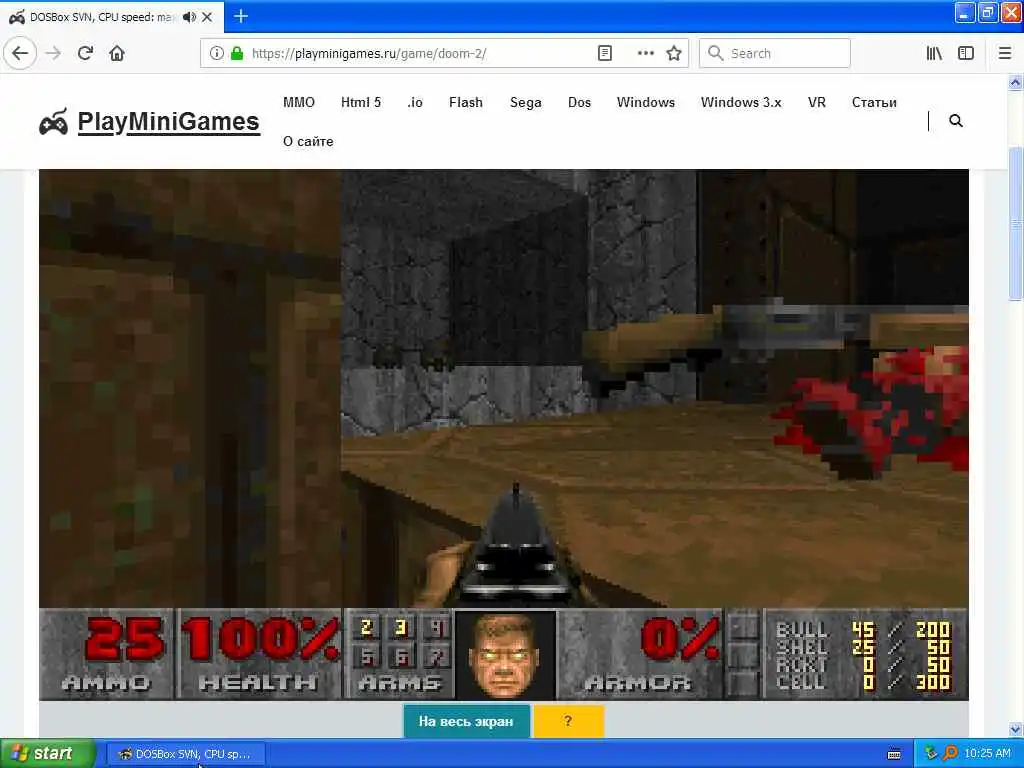The image size is (1024, 768).
Task: Click the scrollbar down arrow
Action: click(1016, 729)
